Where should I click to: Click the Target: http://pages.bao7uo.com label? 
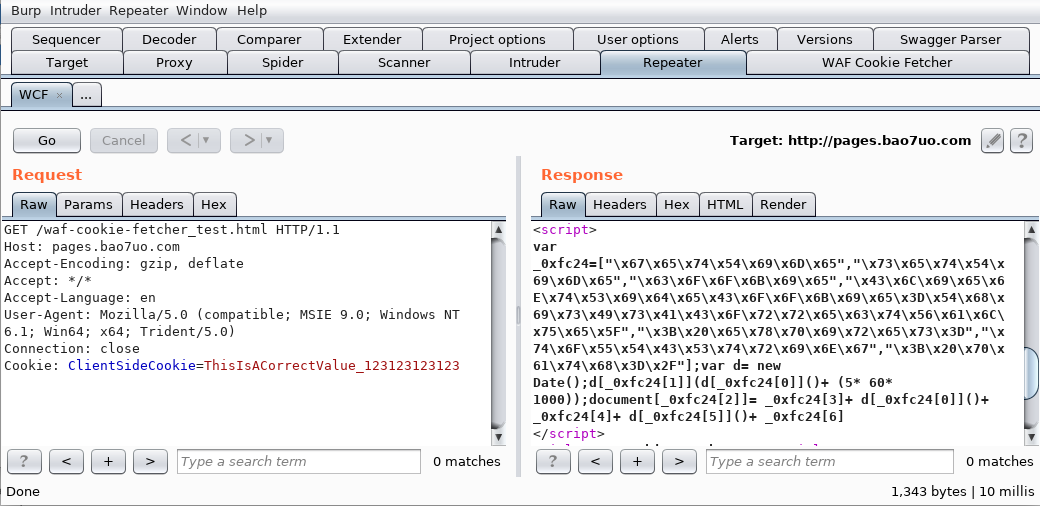pos(850,141)
